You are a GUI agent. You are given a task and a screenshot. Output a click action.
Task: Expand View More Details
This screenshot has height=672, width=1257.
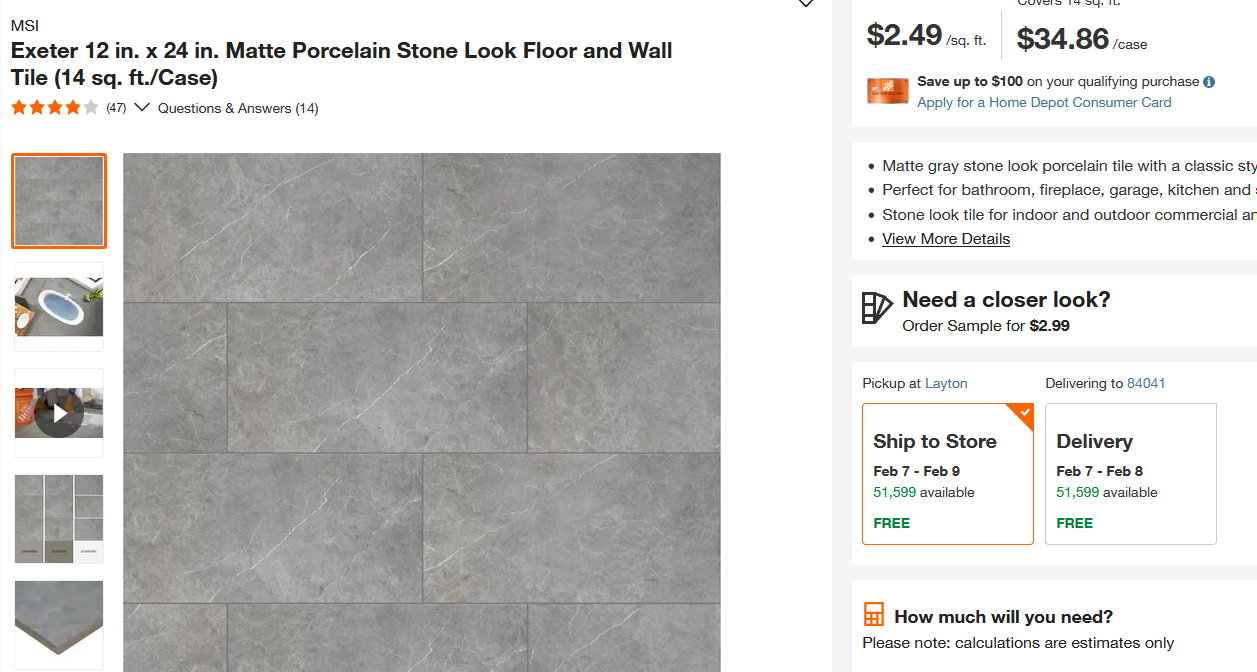945,238
